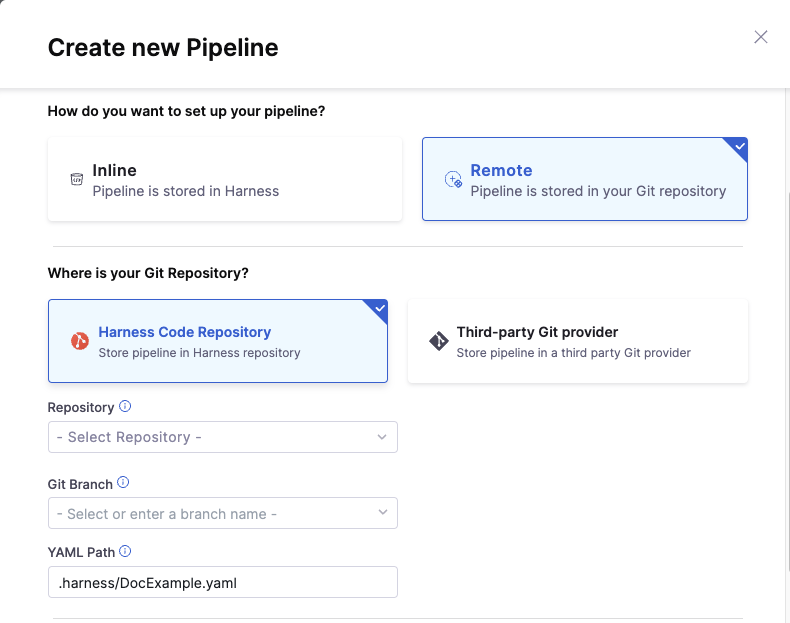The height and width of the screenshot is (623, 790).
Task: Select the Remote pipeline setup option
Action: (585, 179)
